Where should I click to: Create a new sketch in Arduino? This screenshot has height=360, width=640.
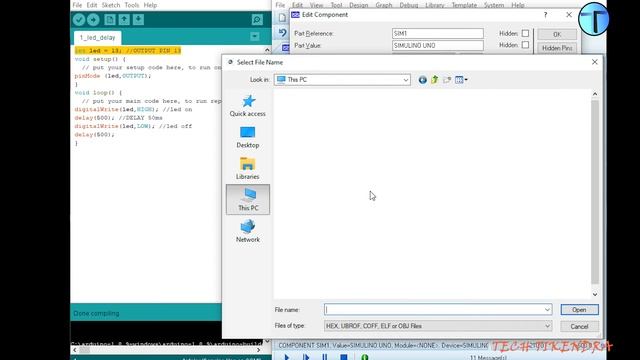(x=110, y=20)
